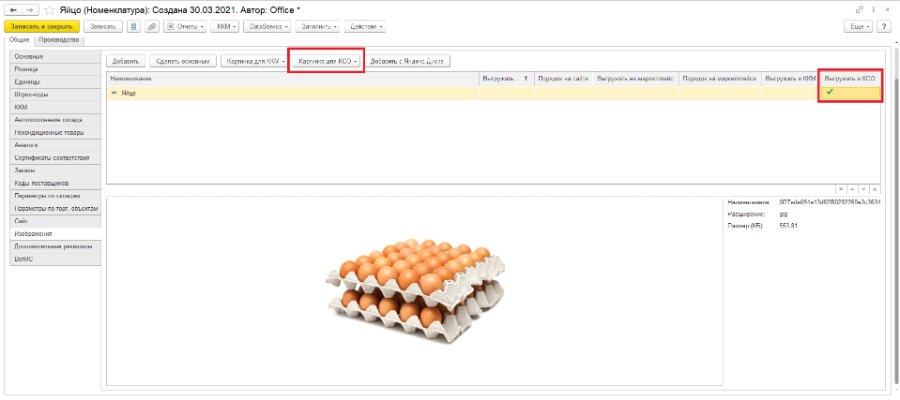Open the Картинка для КСО dropdown
900x400 pixels.
(328, 60)
